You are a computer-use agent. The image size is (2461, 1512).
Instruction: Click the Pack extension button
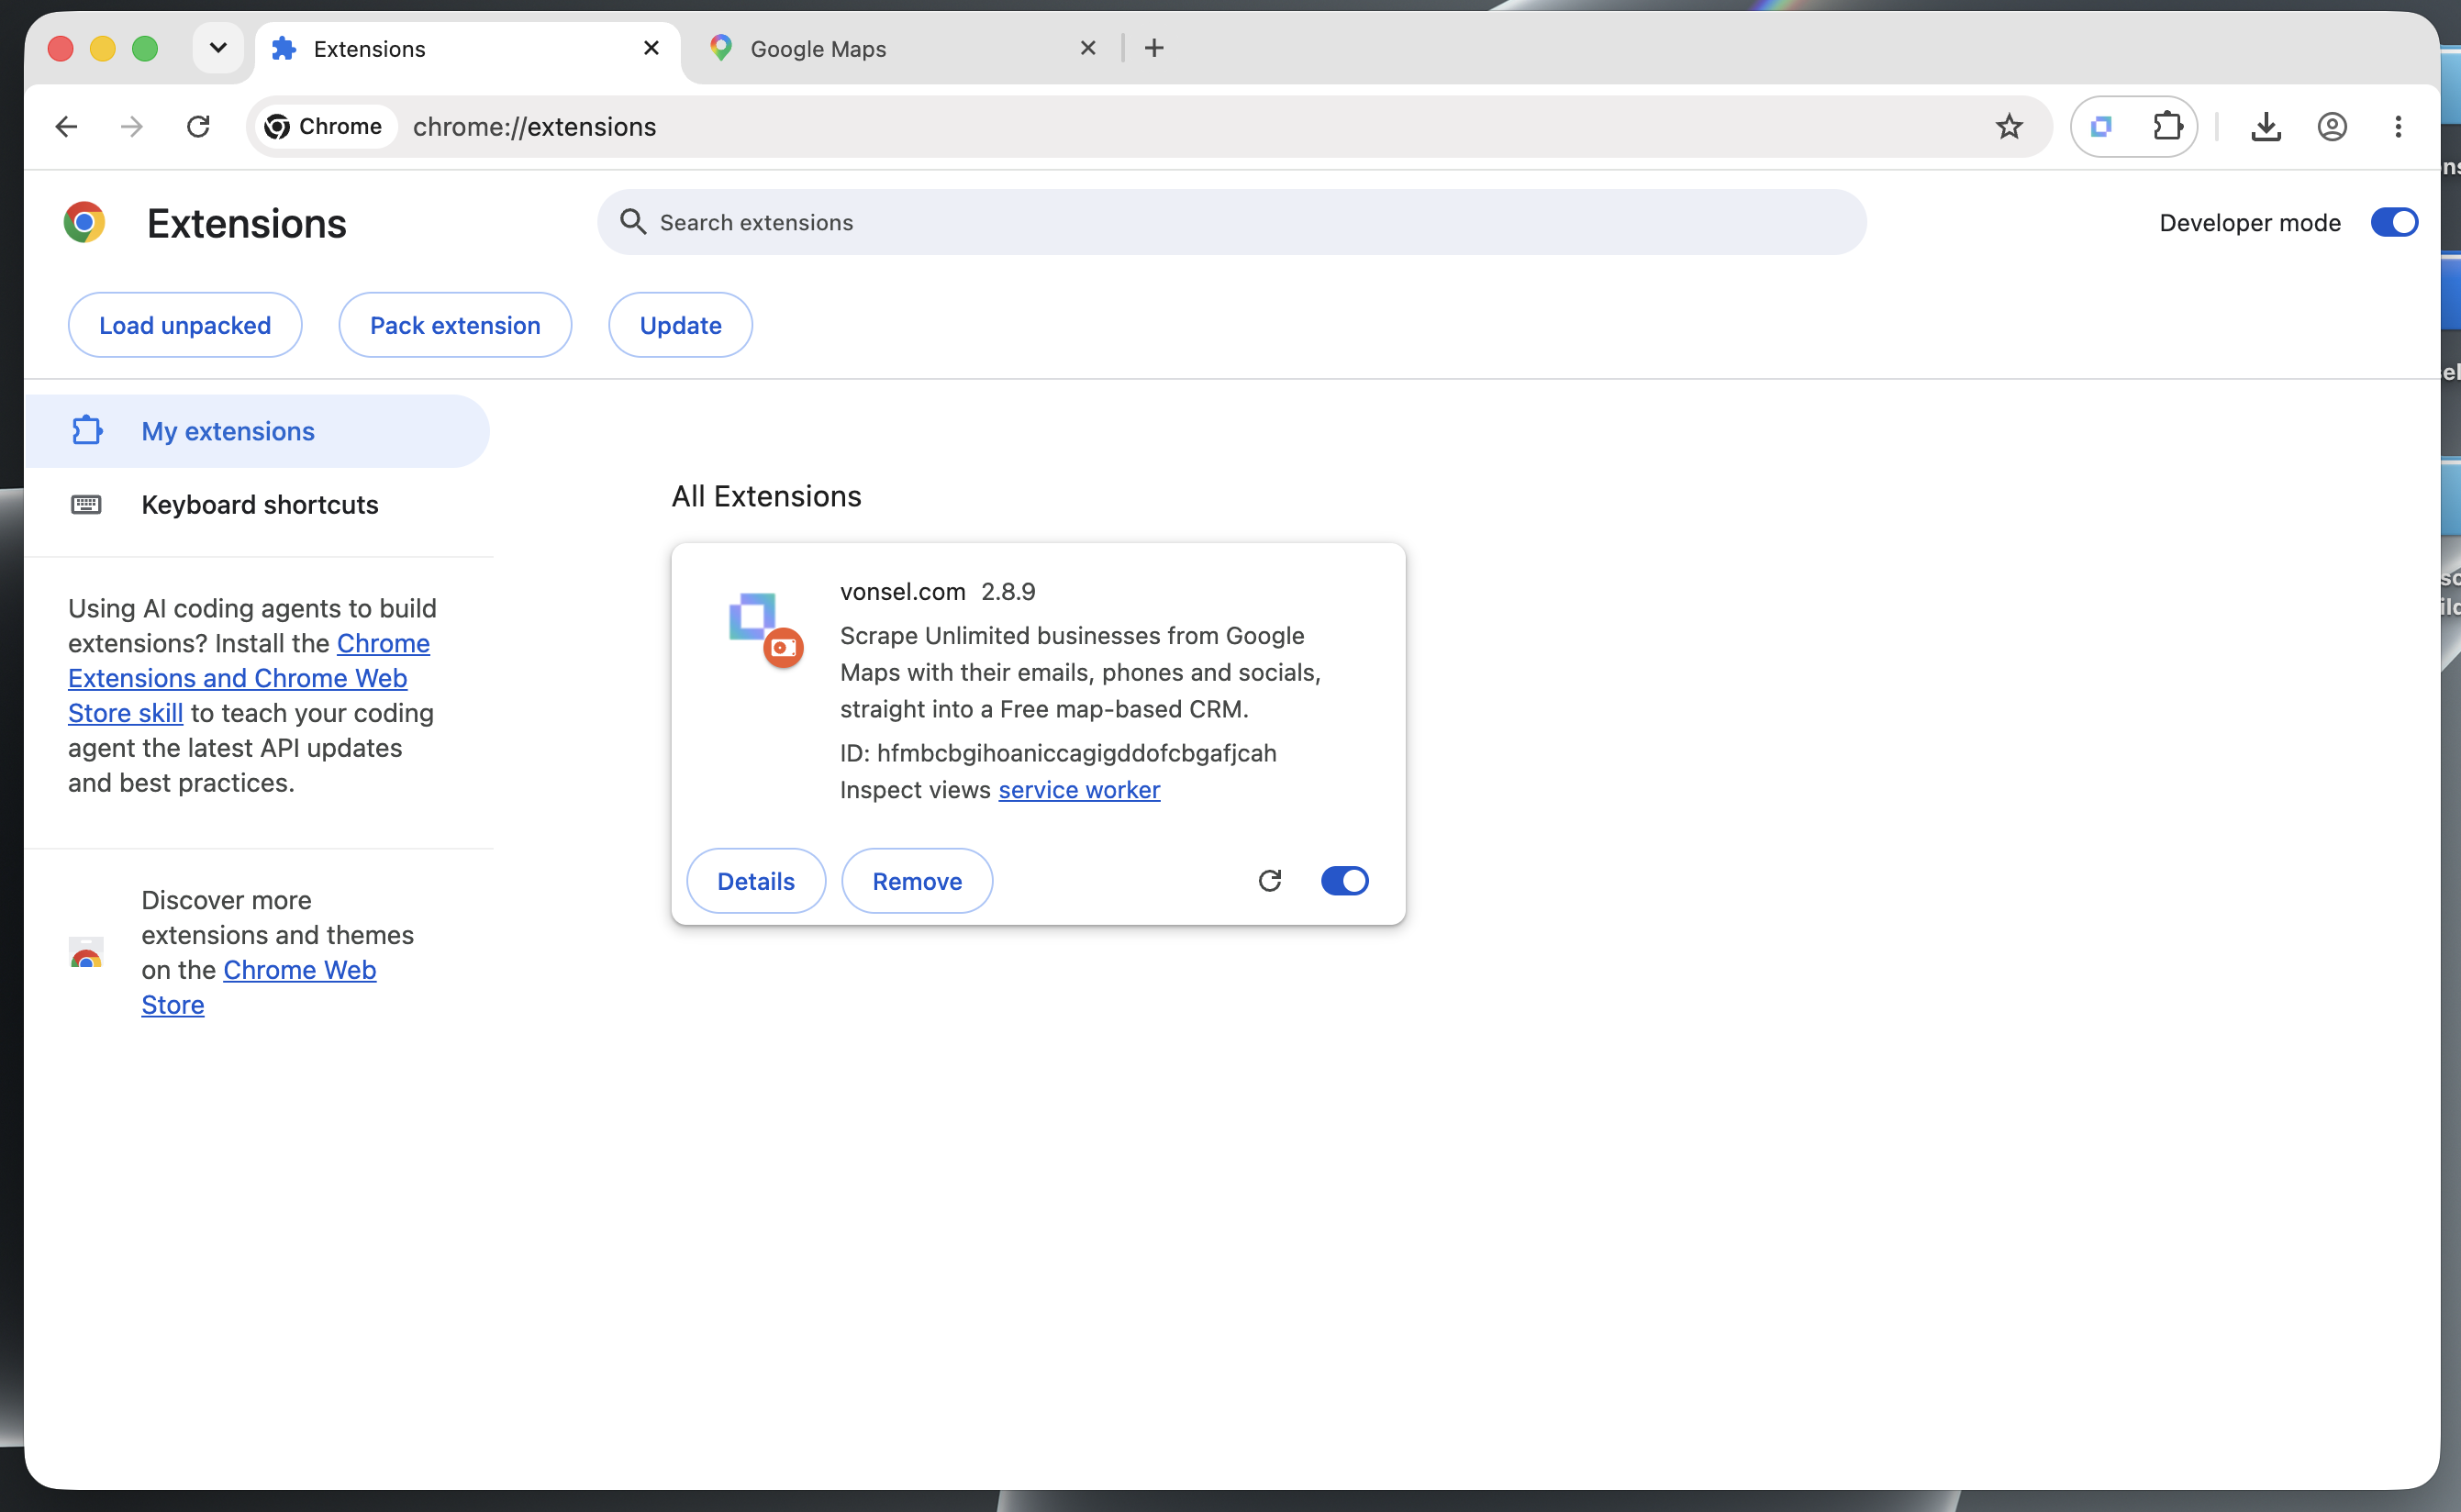point(455,325)
